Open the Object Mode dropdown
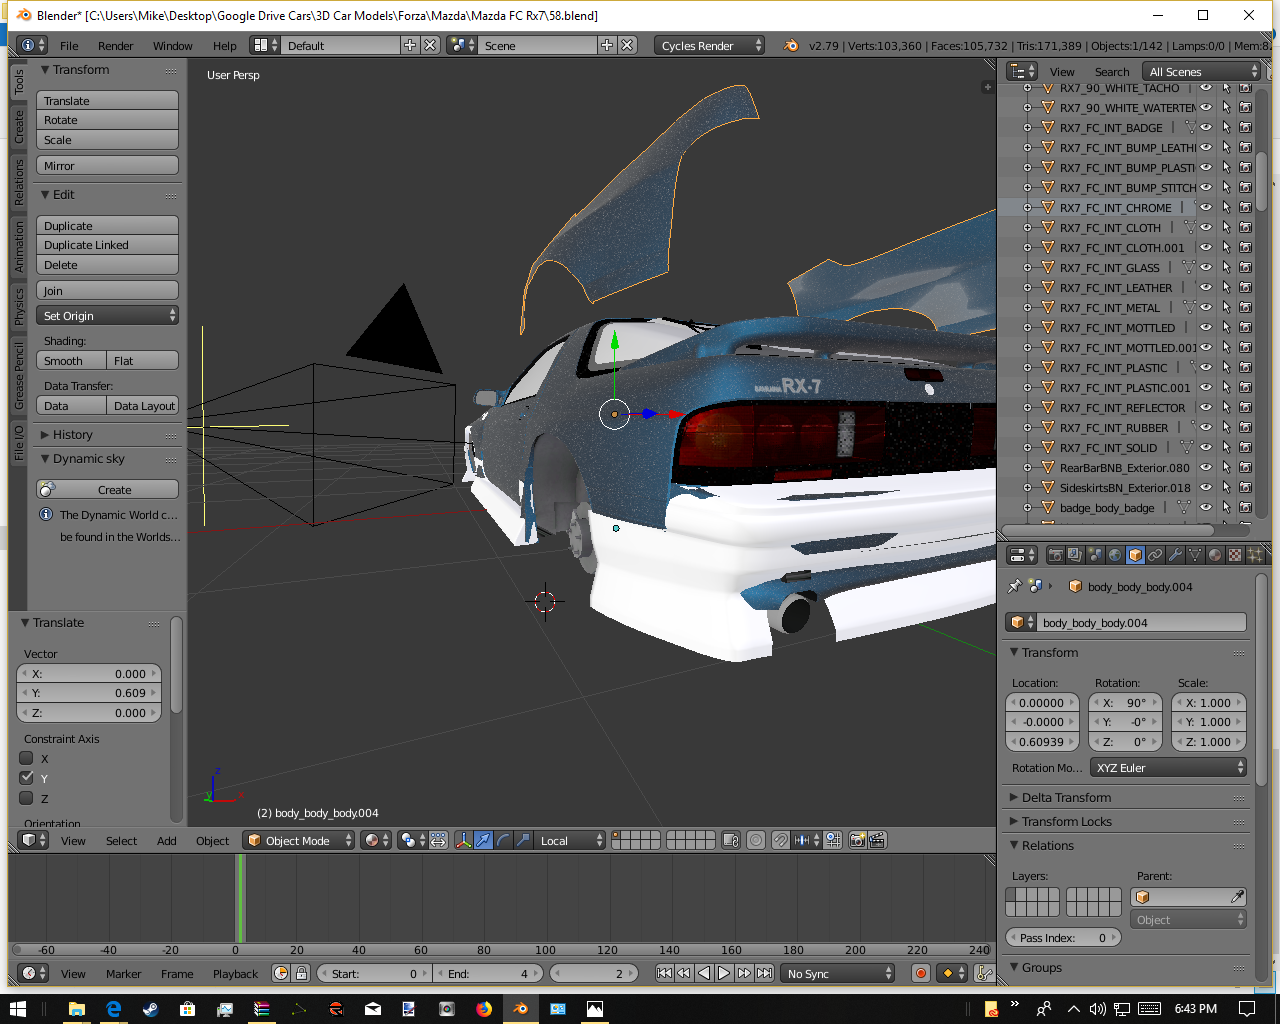 point(299,840)
